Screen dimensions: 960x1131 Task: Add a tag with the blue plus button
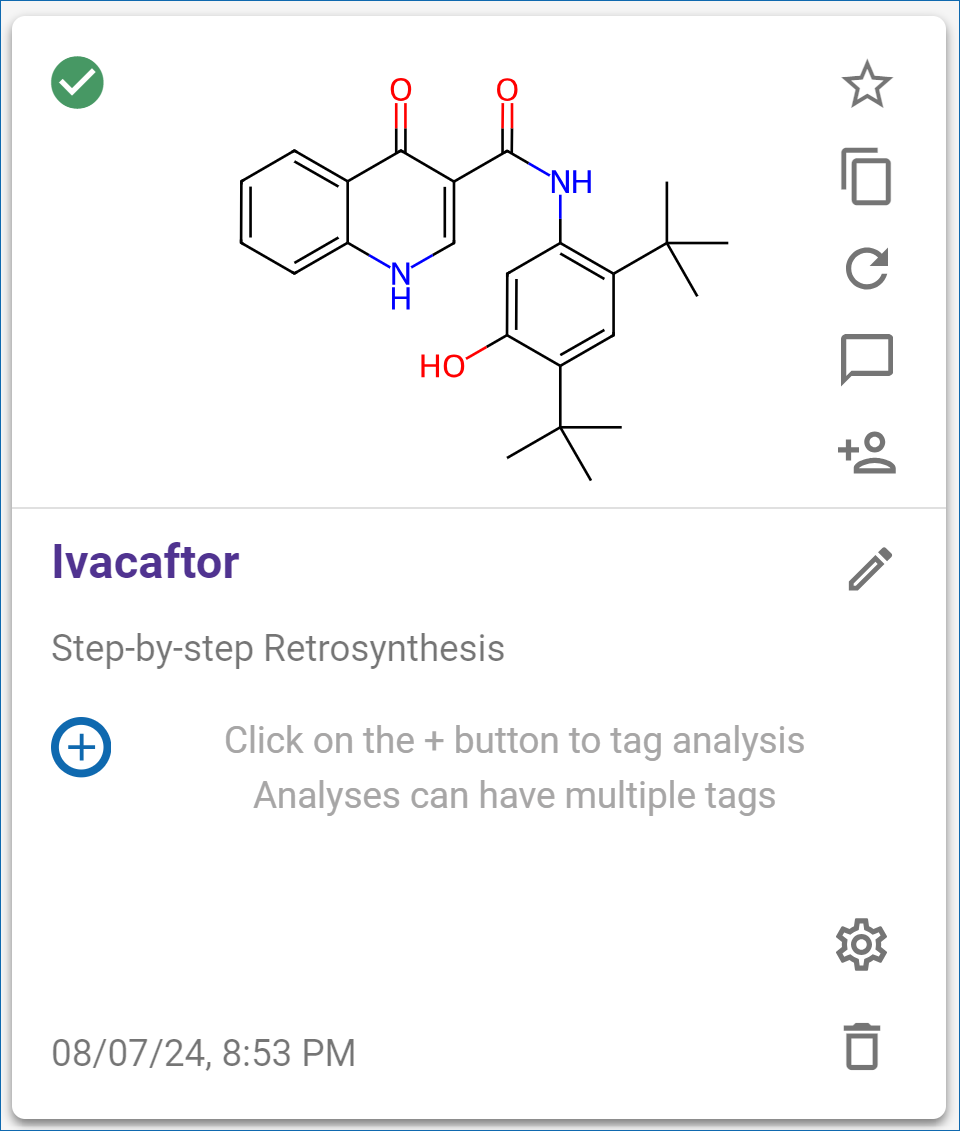point(81,747)
